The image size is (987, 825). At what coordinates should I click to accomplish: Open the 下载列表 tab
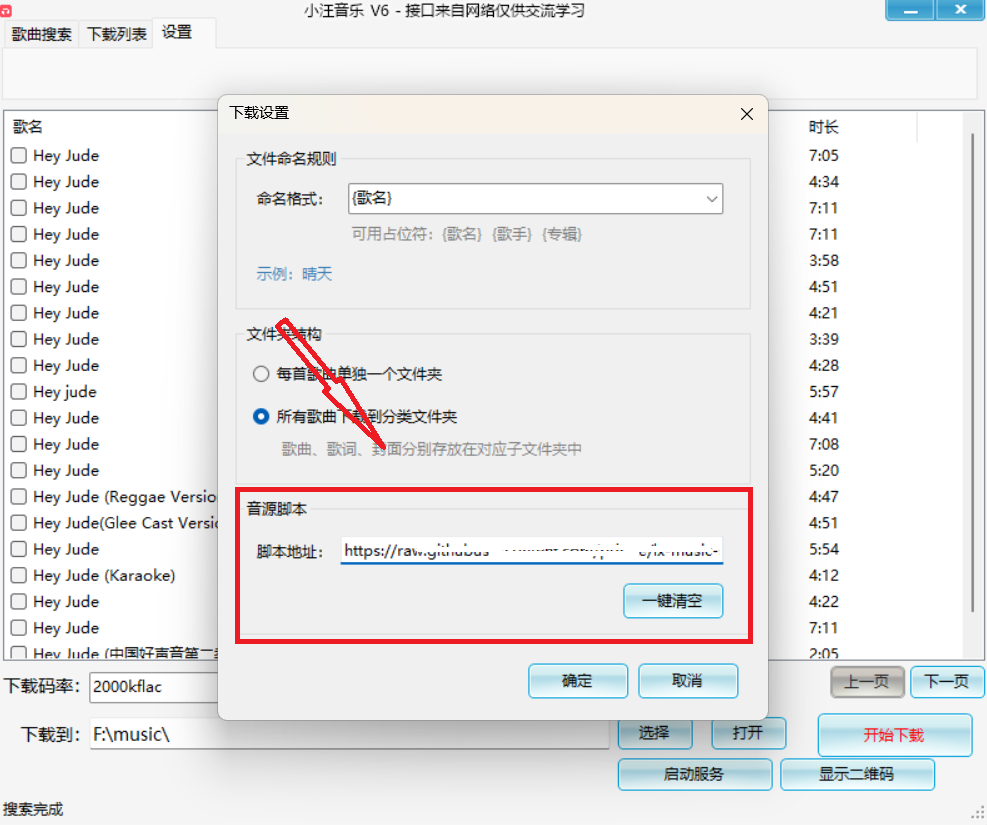[116, 34]
